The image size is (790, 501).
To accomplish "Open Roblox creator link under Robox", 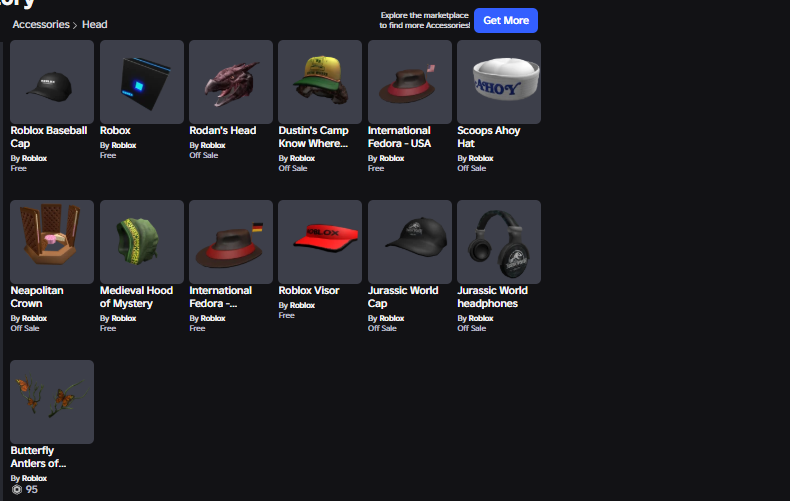I will click(124, 145).
